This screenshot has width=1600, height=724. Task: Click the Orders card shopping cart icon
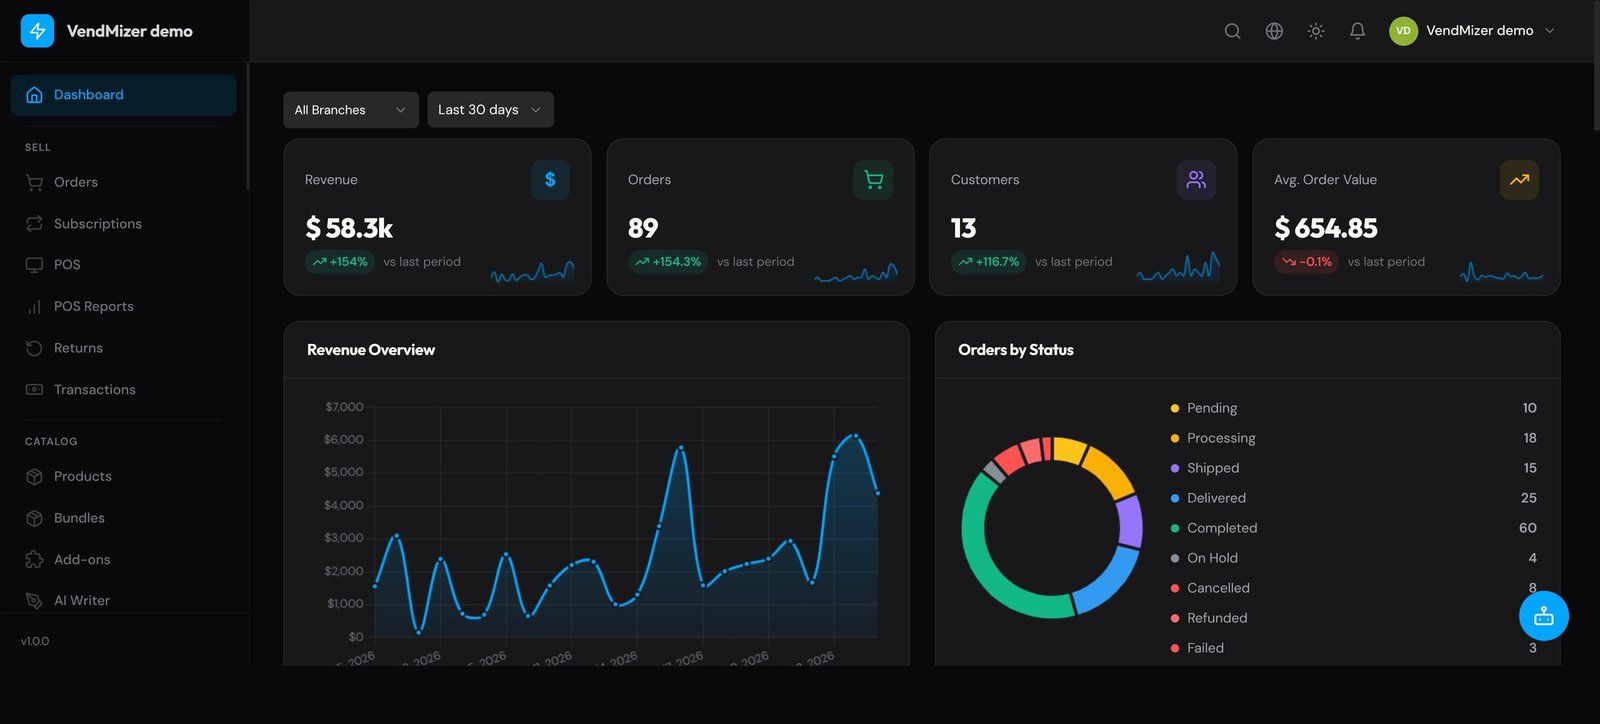tap(873, 180)
